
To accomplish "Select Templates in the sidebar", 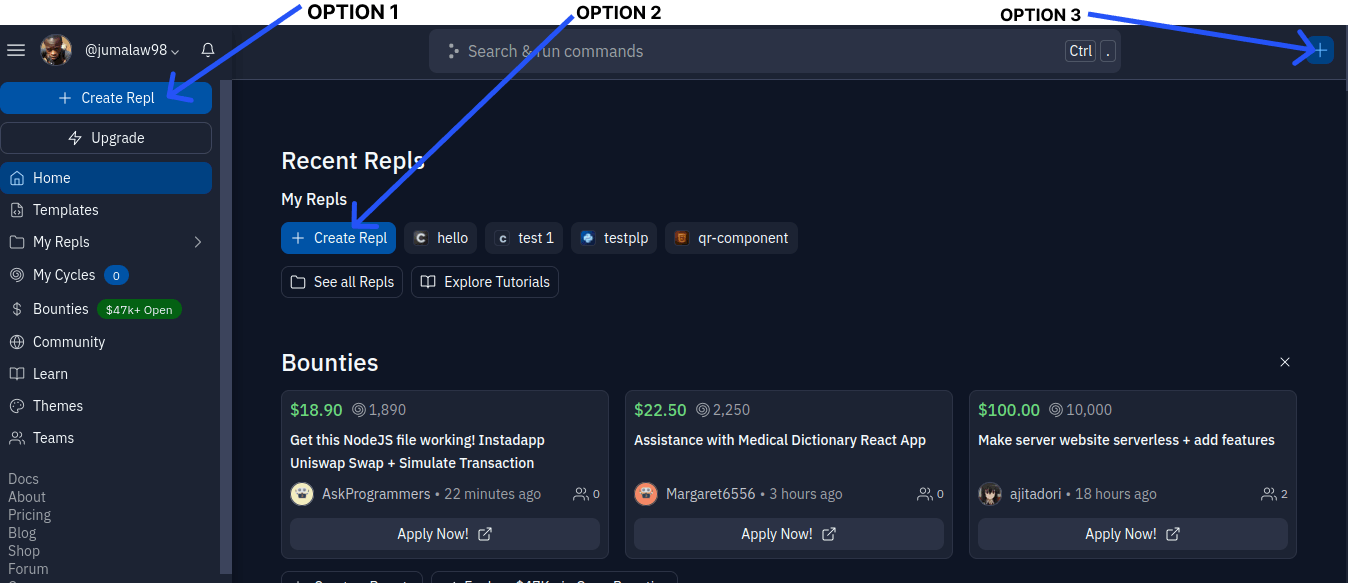I will pyautogui.click(x=65, y=210).
